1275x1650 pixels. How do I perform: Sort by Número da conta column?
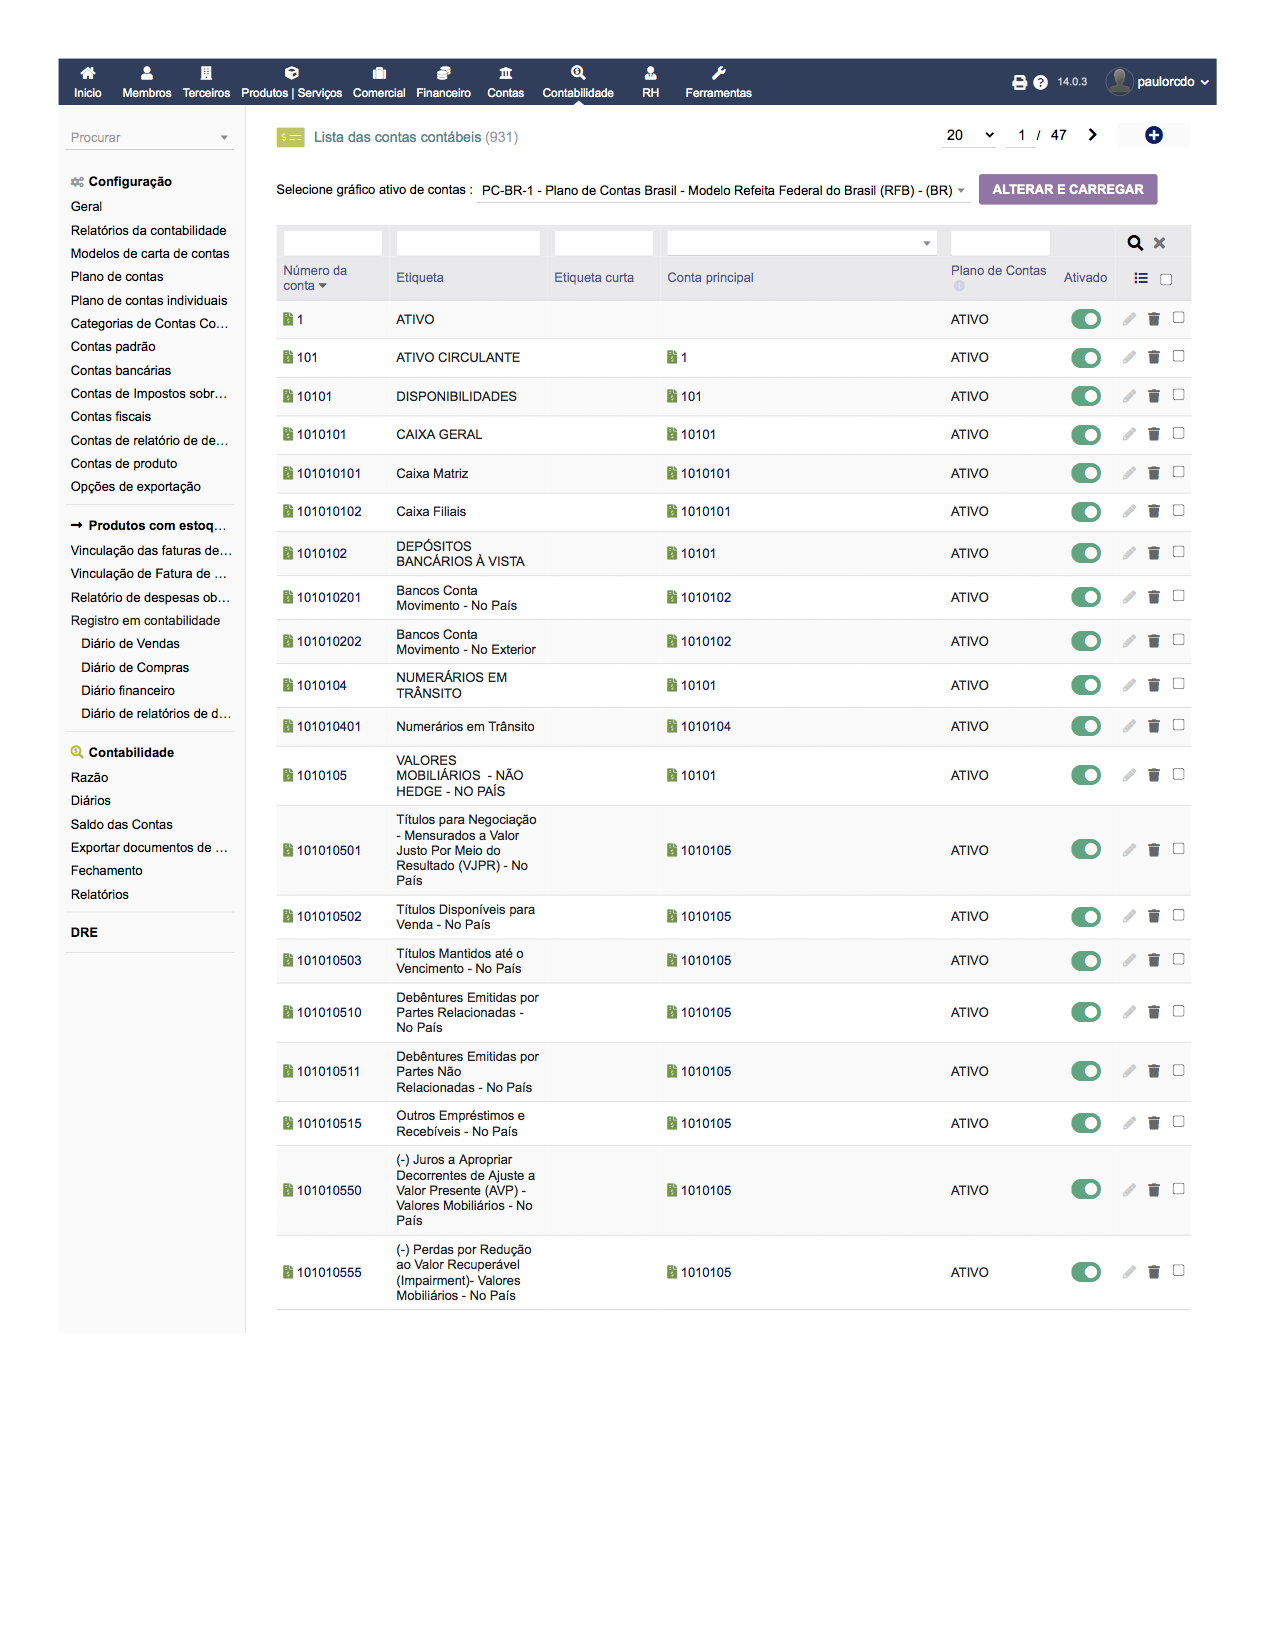click(x=314, y=278)
